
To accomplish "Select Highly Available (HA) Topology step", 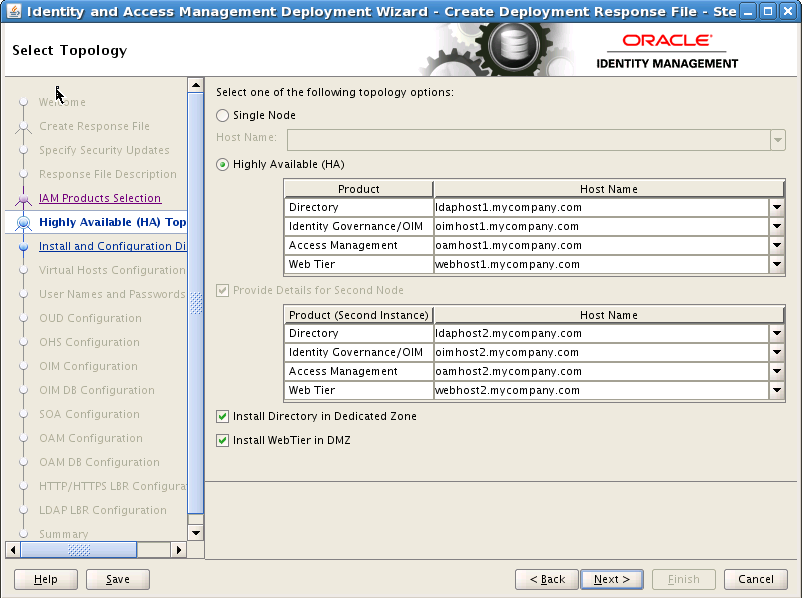I will click(113, 223).
